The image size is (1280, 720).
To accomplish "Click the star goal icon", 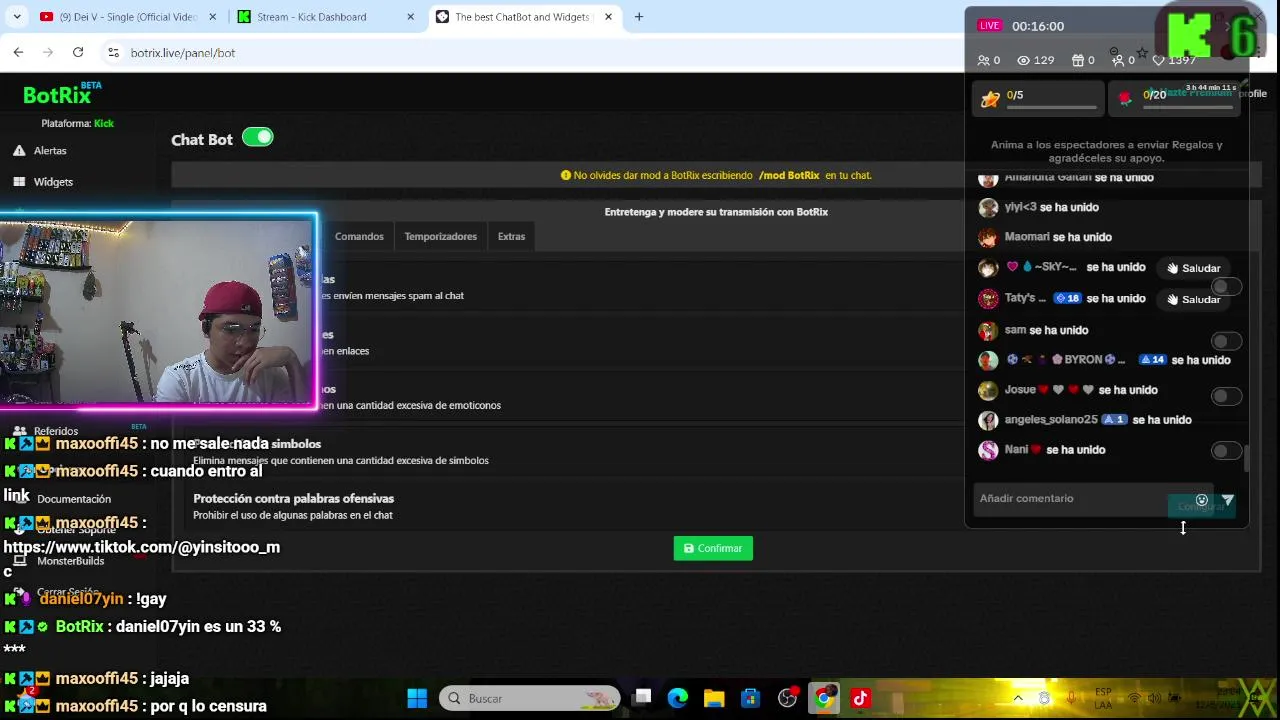I will [x=990, y=98].
